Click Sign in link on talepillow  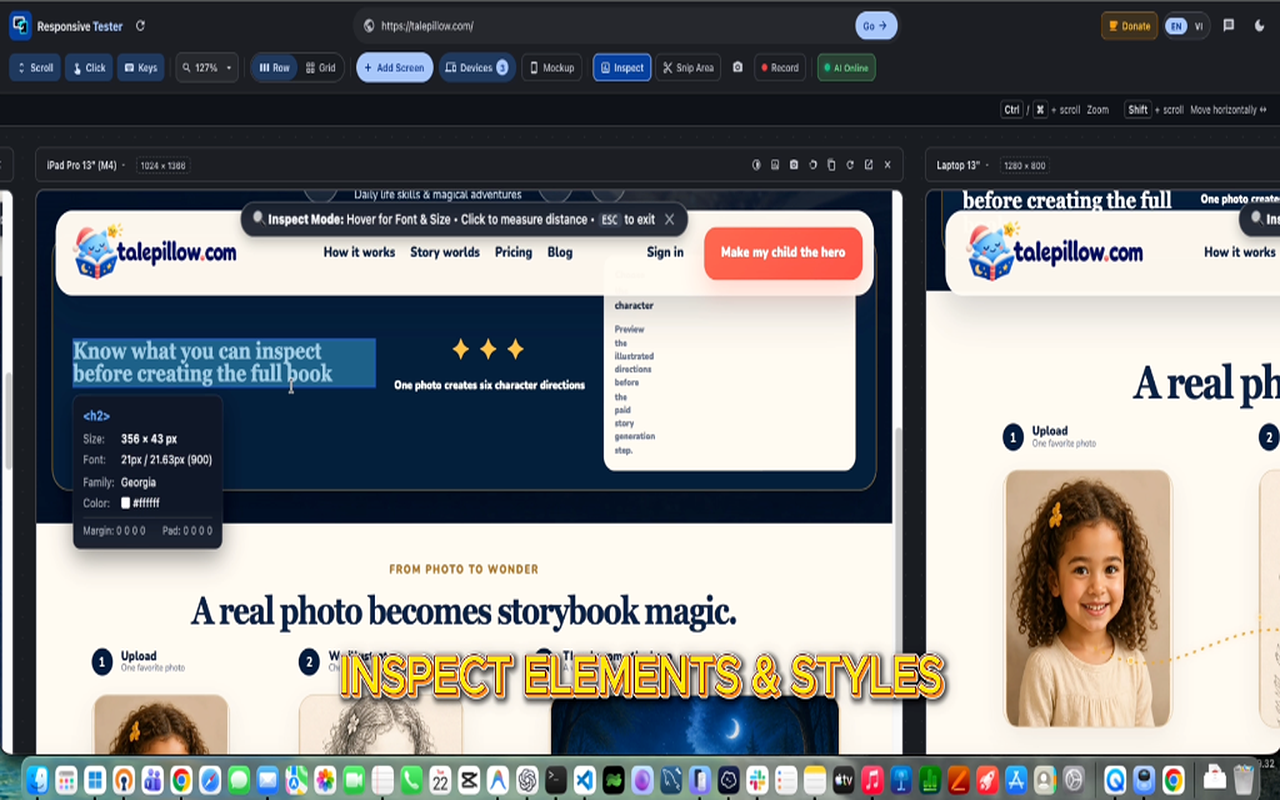(x=665, y=252)
